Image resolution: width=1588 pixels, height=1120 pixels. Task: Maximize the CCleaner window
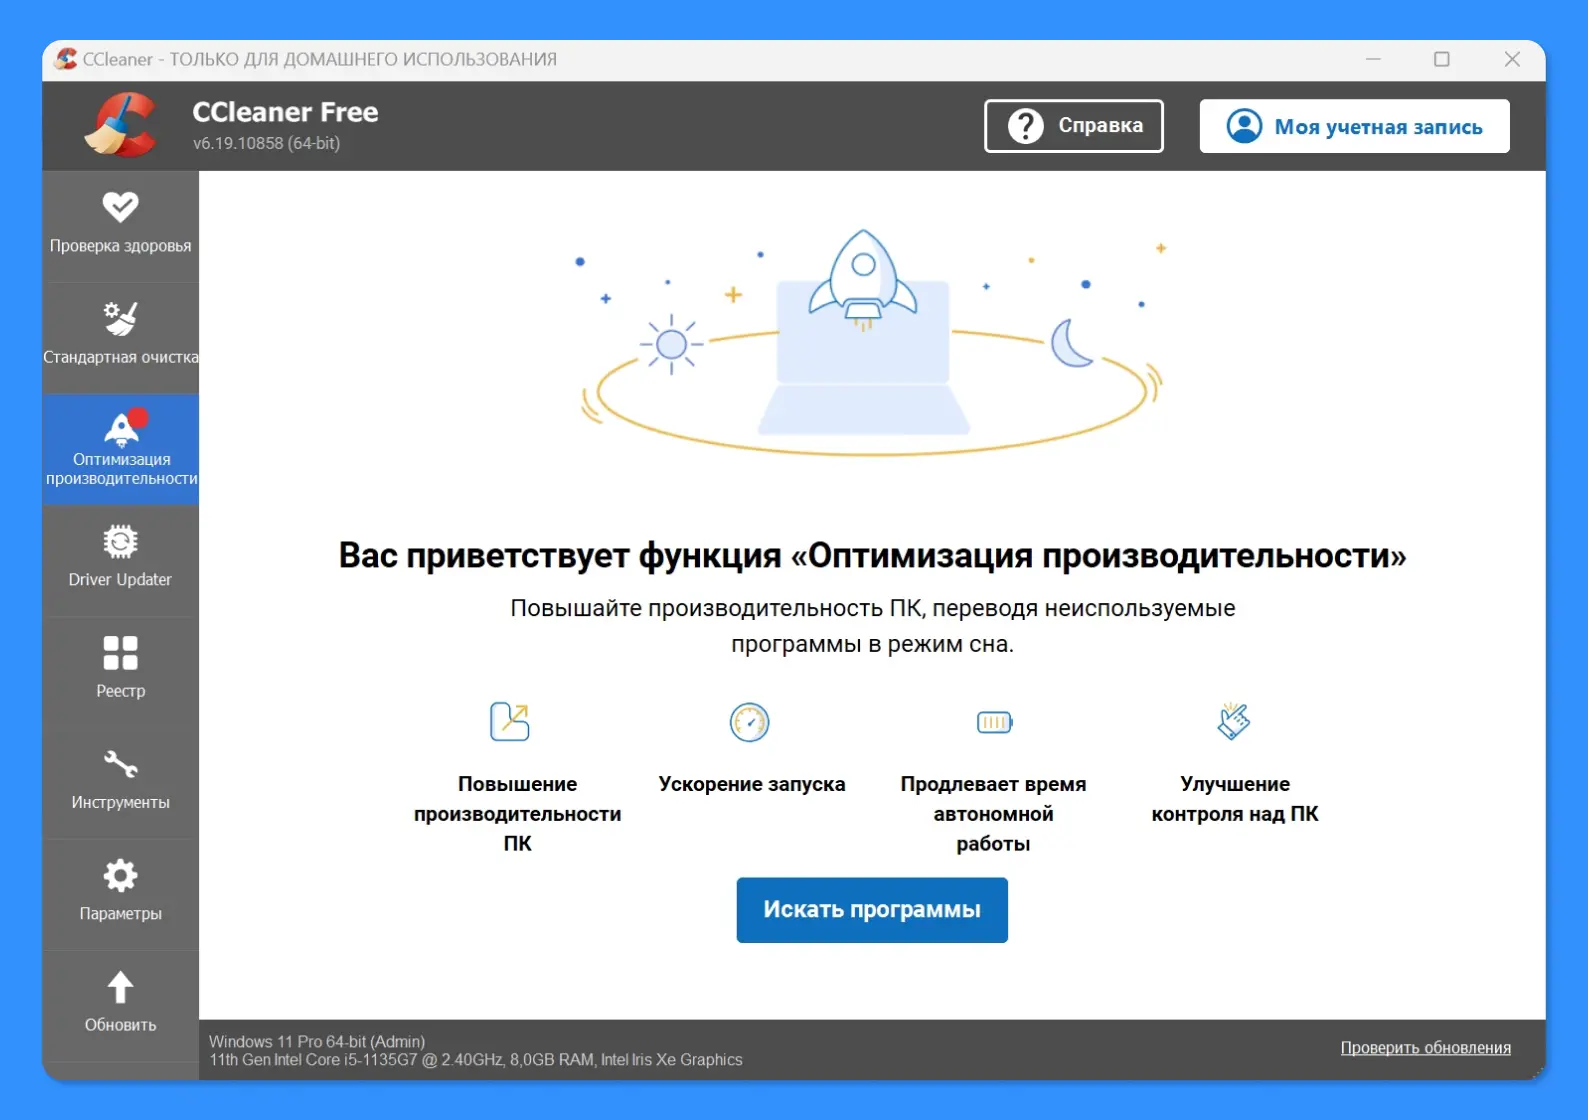click(x=1442, y=59)
